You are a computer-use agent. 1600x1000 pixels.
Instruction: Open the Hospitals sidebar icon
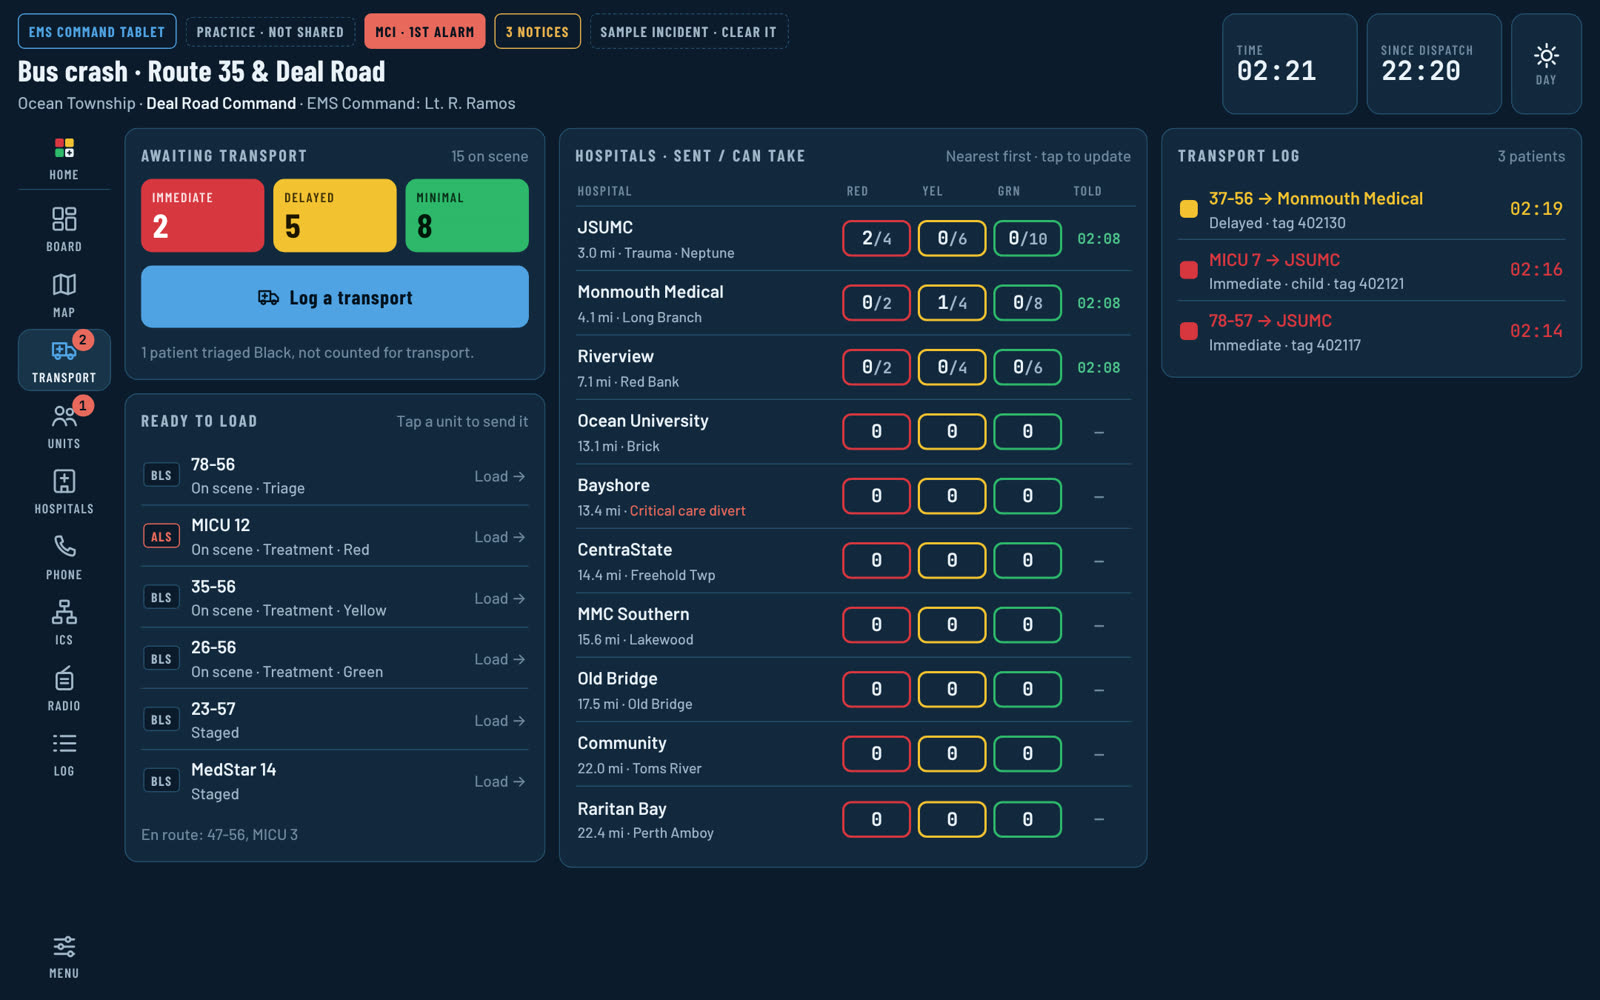pyautogui.click(x=64, y=491)
